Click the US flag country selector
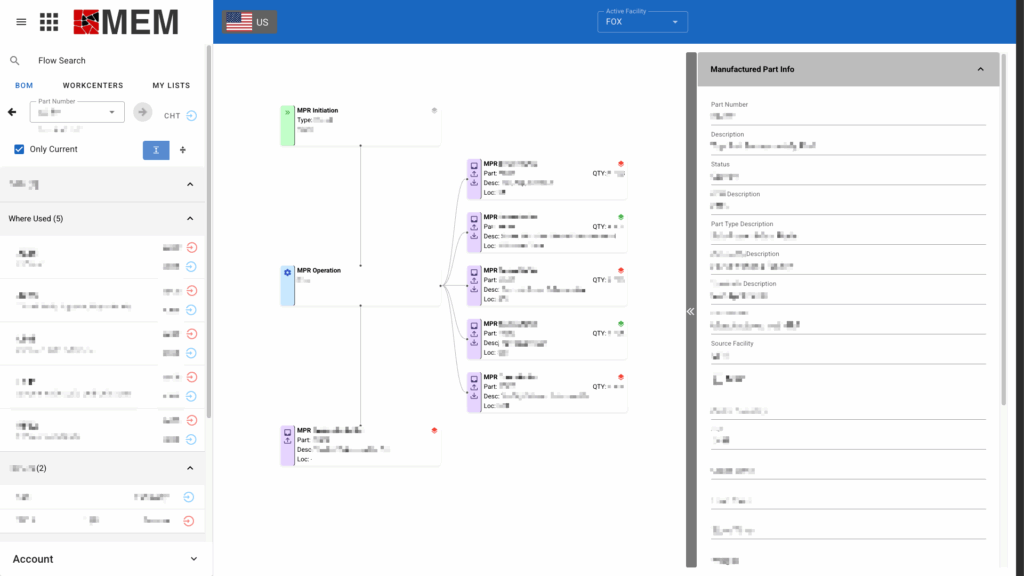The width and height of the screenshot is (1024, 576). (x=249, y=22)
